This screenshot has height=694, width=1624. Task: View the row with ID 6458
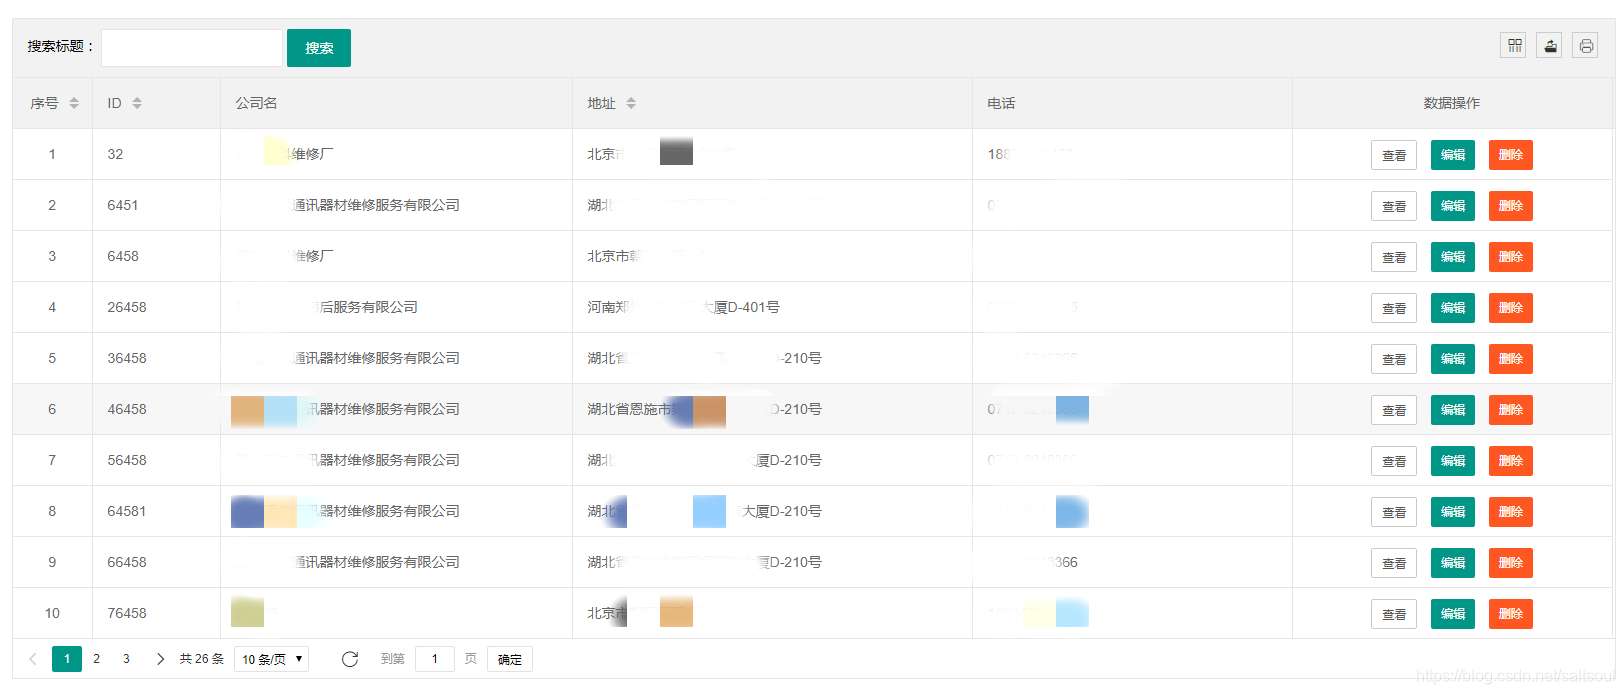1394,257
